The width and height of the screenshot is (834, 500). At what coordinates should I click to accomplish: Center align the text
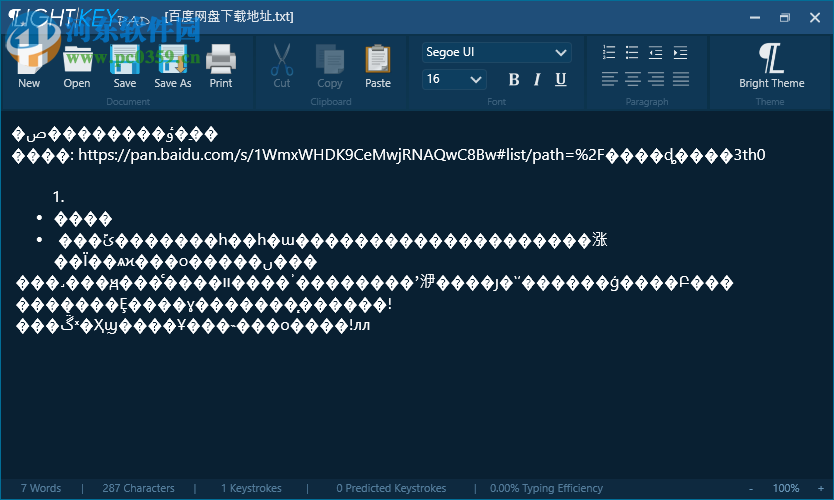632,79
